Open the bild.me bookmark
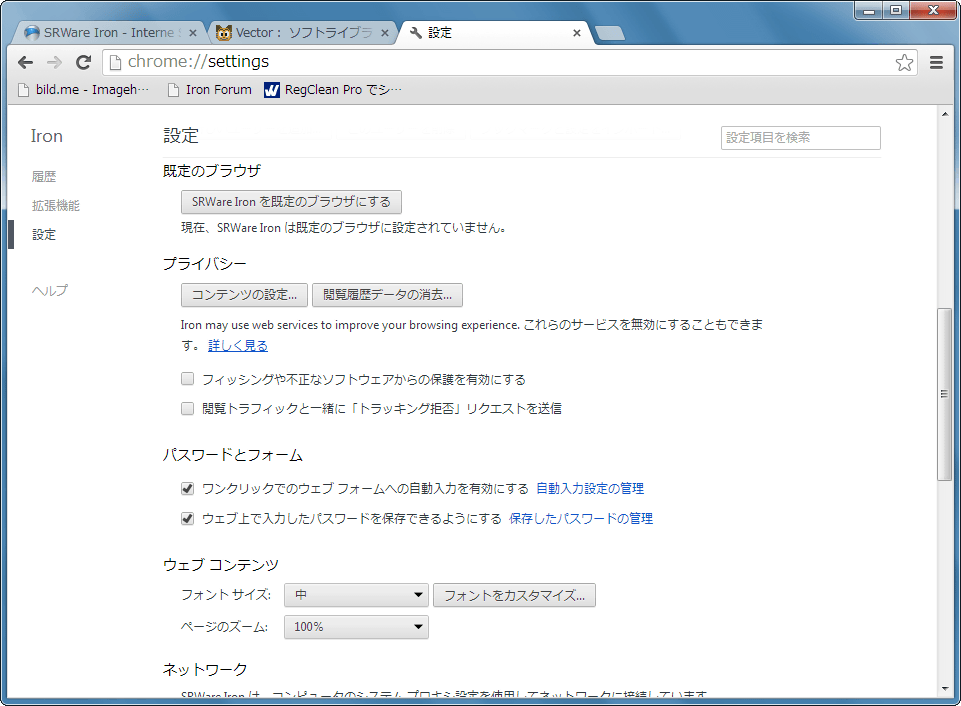 pos(83,89)
